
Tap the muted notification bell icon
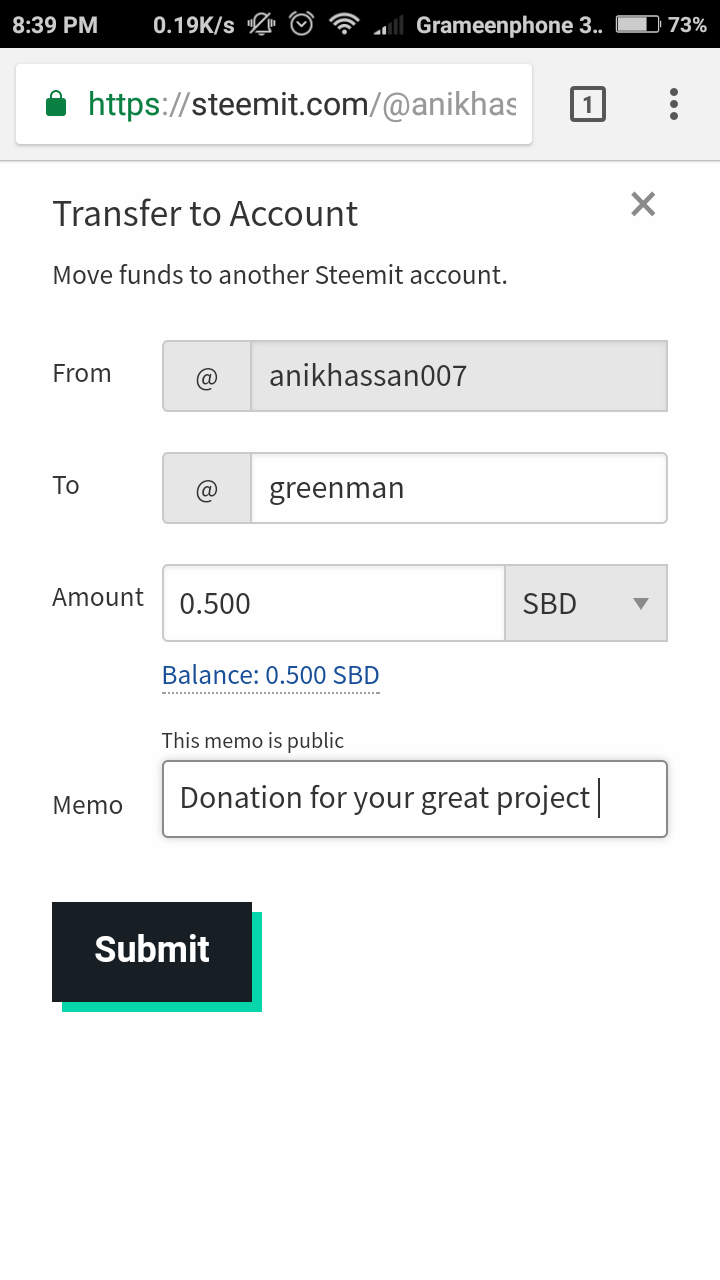point(262,24)
